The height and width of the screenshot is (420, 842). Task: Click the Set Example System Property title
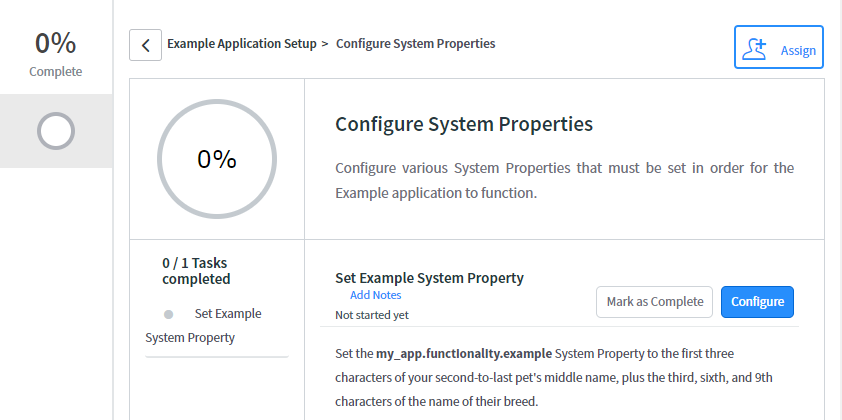tap(429, 278)
